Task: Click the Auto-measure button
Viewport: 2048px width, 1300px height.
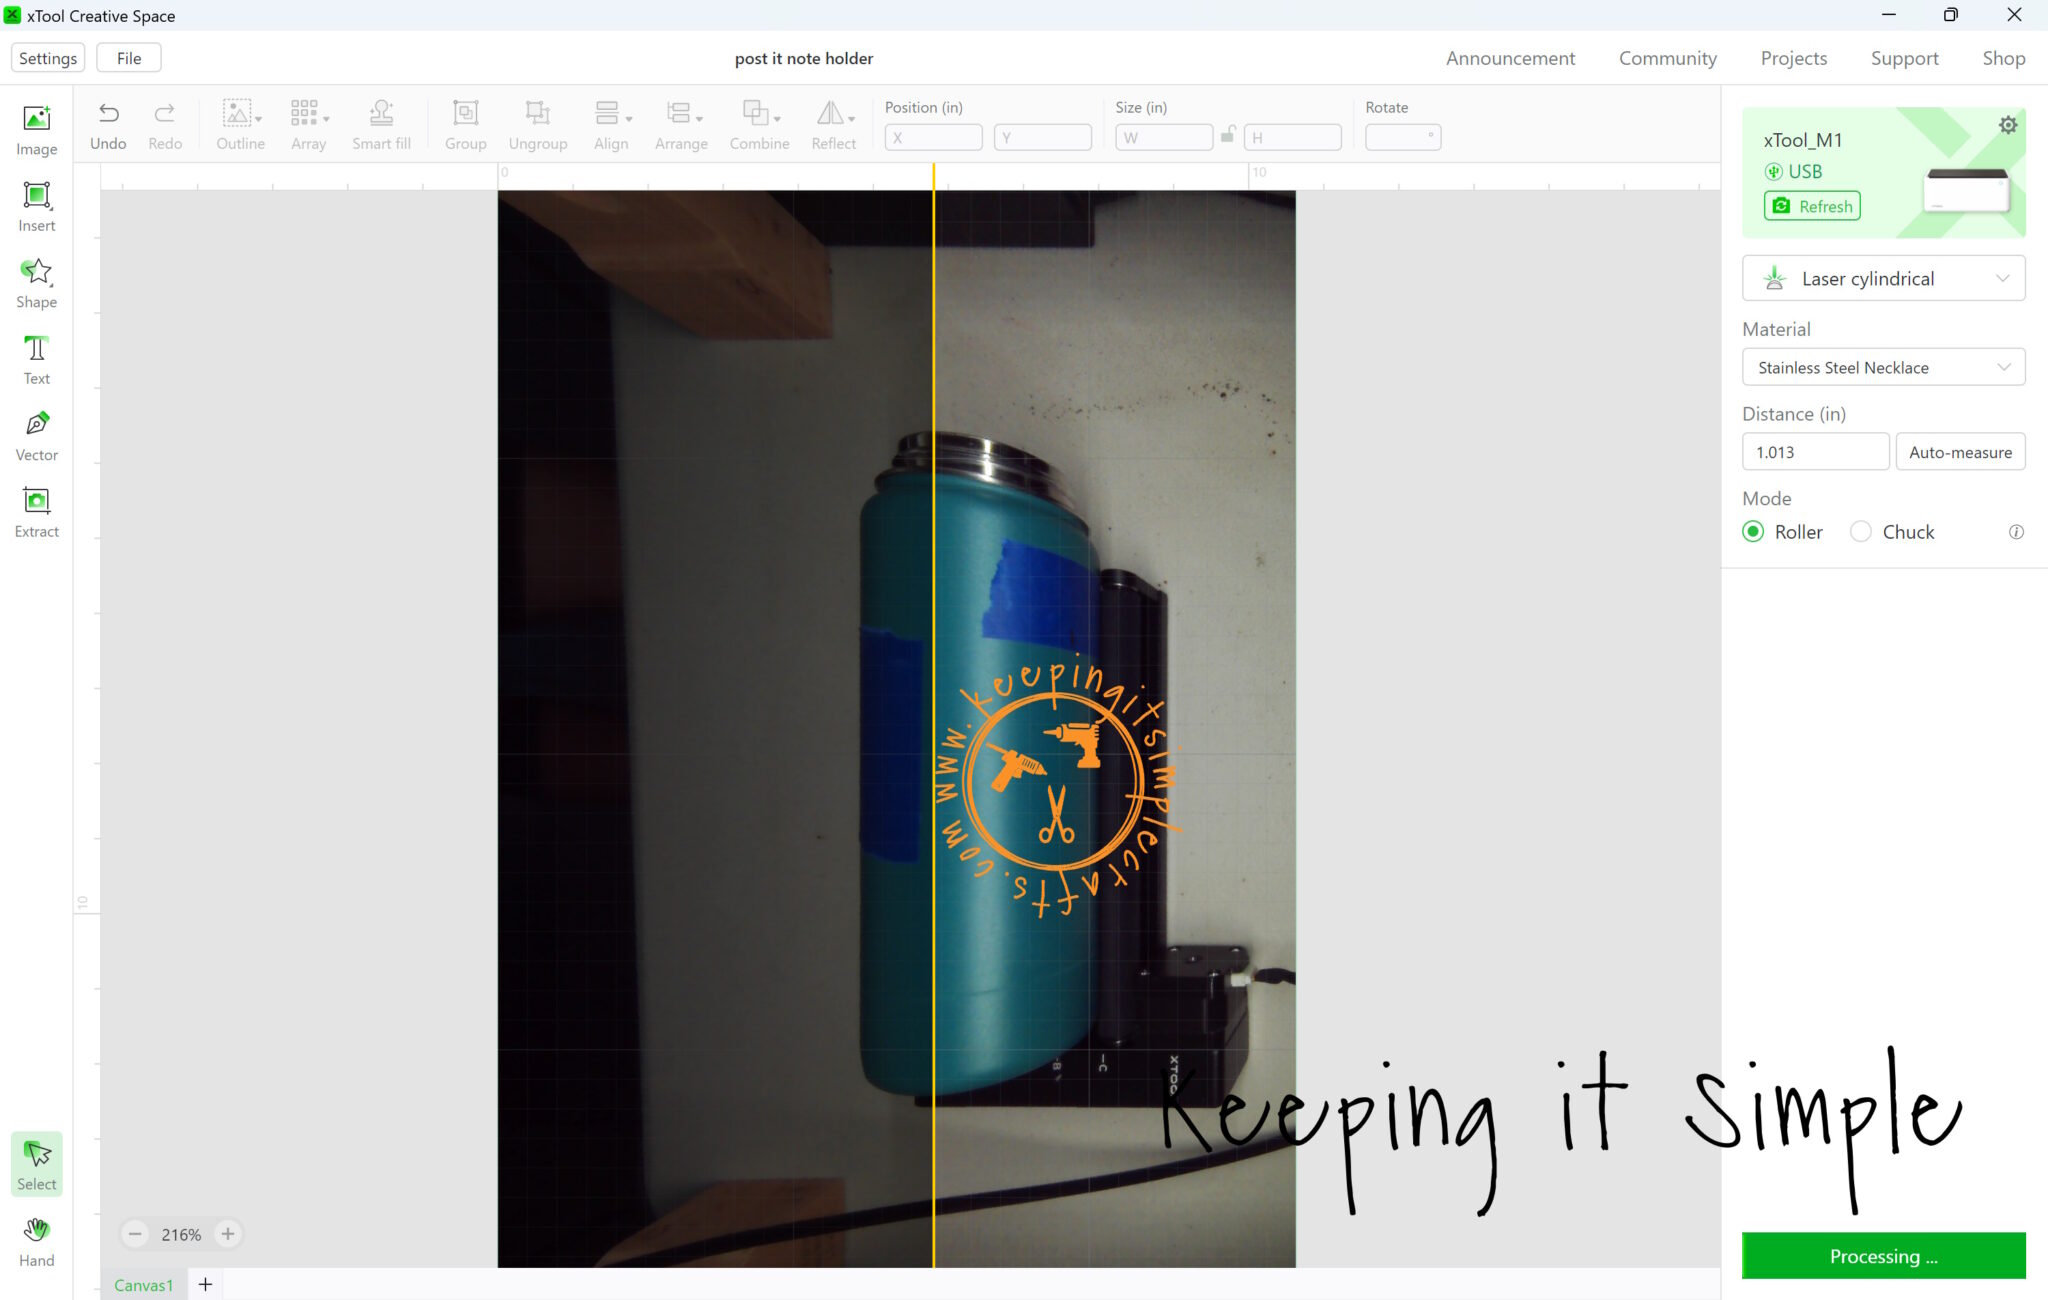Action: pyautogui.click(x=1960, y=452)
